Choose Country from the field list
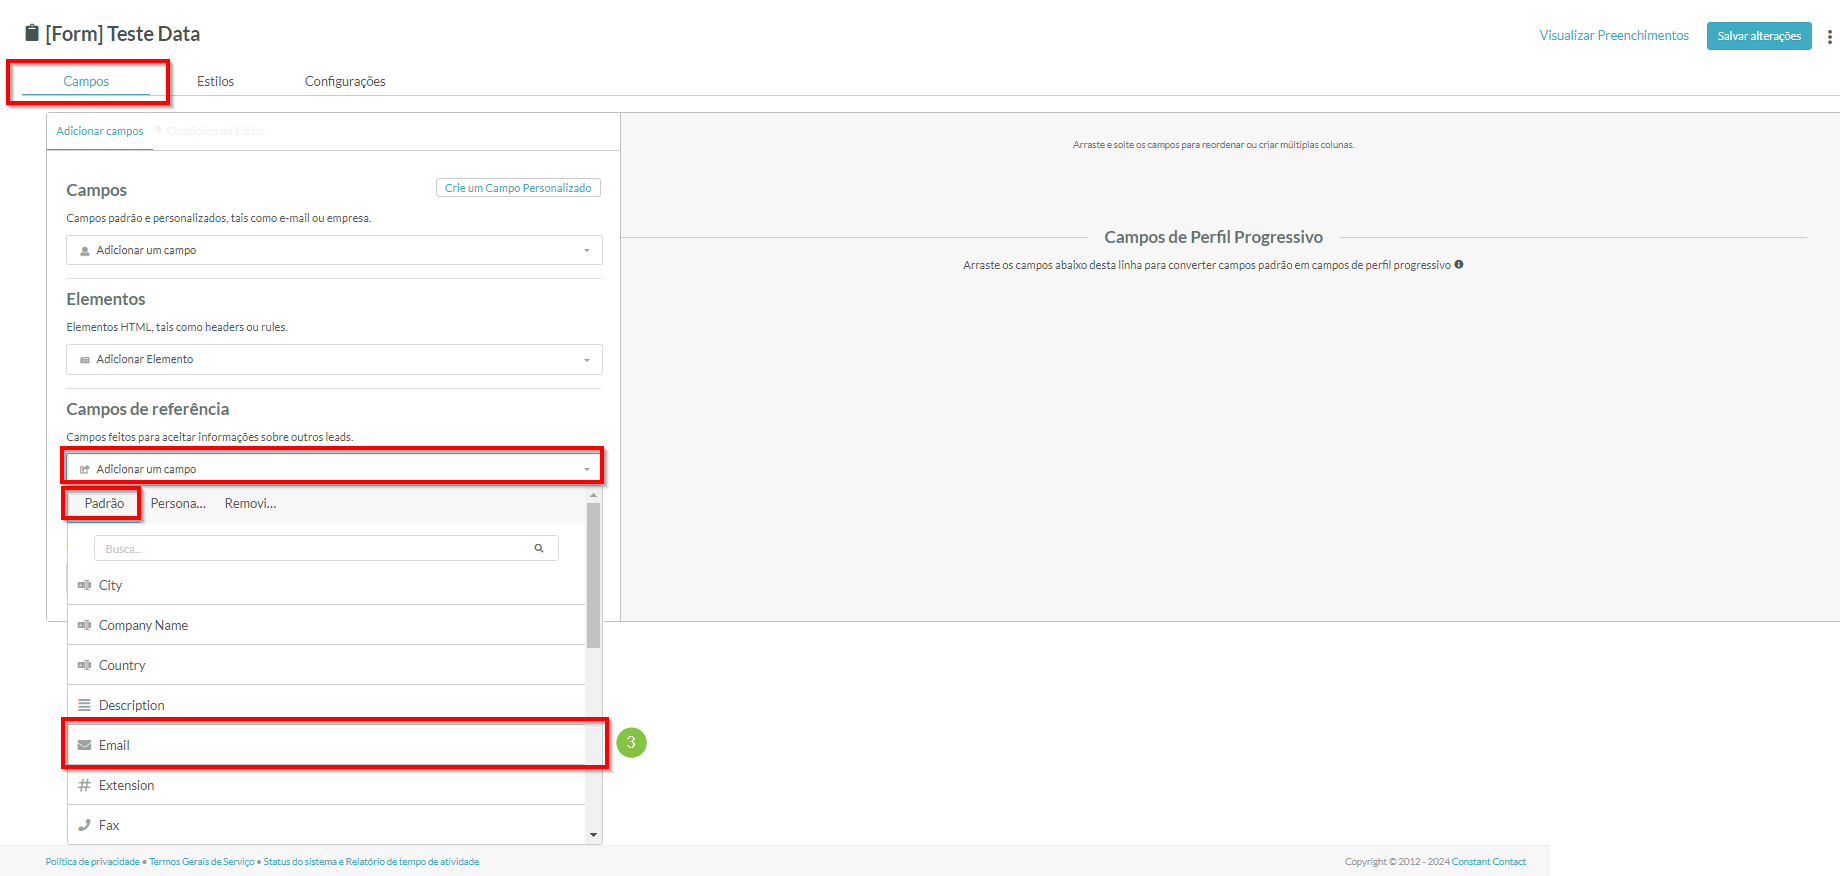 point(326,665)
